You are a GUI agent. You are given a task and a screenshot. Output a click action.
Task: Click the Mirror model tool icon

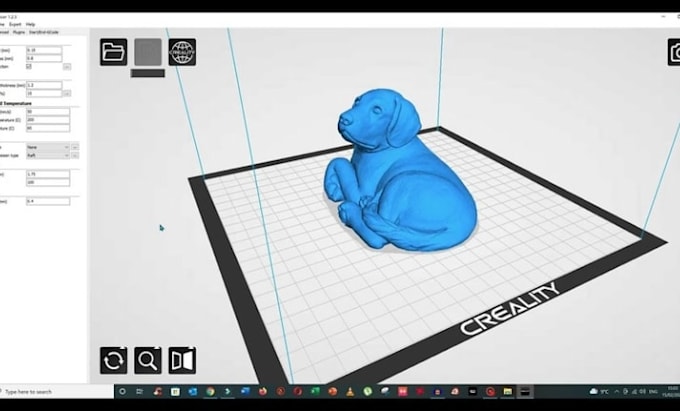coord(182,360)
